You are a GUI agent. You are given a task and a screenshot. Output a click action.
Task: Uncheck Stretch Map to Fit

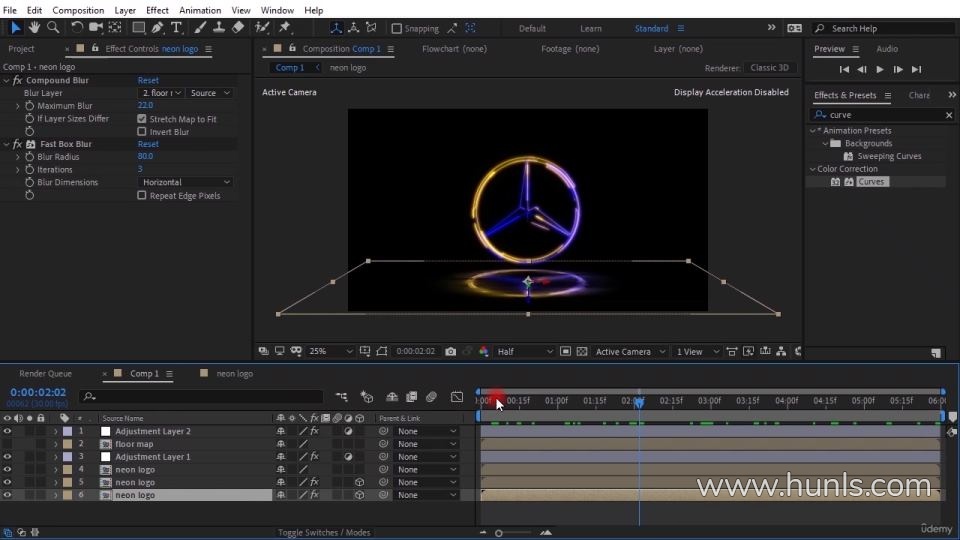point(142,119)
